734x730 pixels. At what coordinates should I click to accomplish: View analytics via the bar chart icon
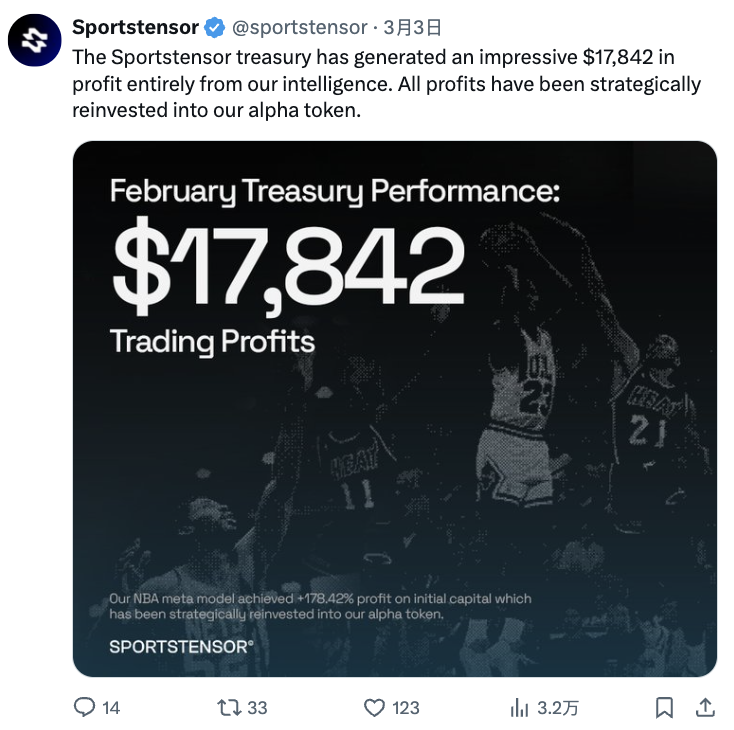point(519,707)
